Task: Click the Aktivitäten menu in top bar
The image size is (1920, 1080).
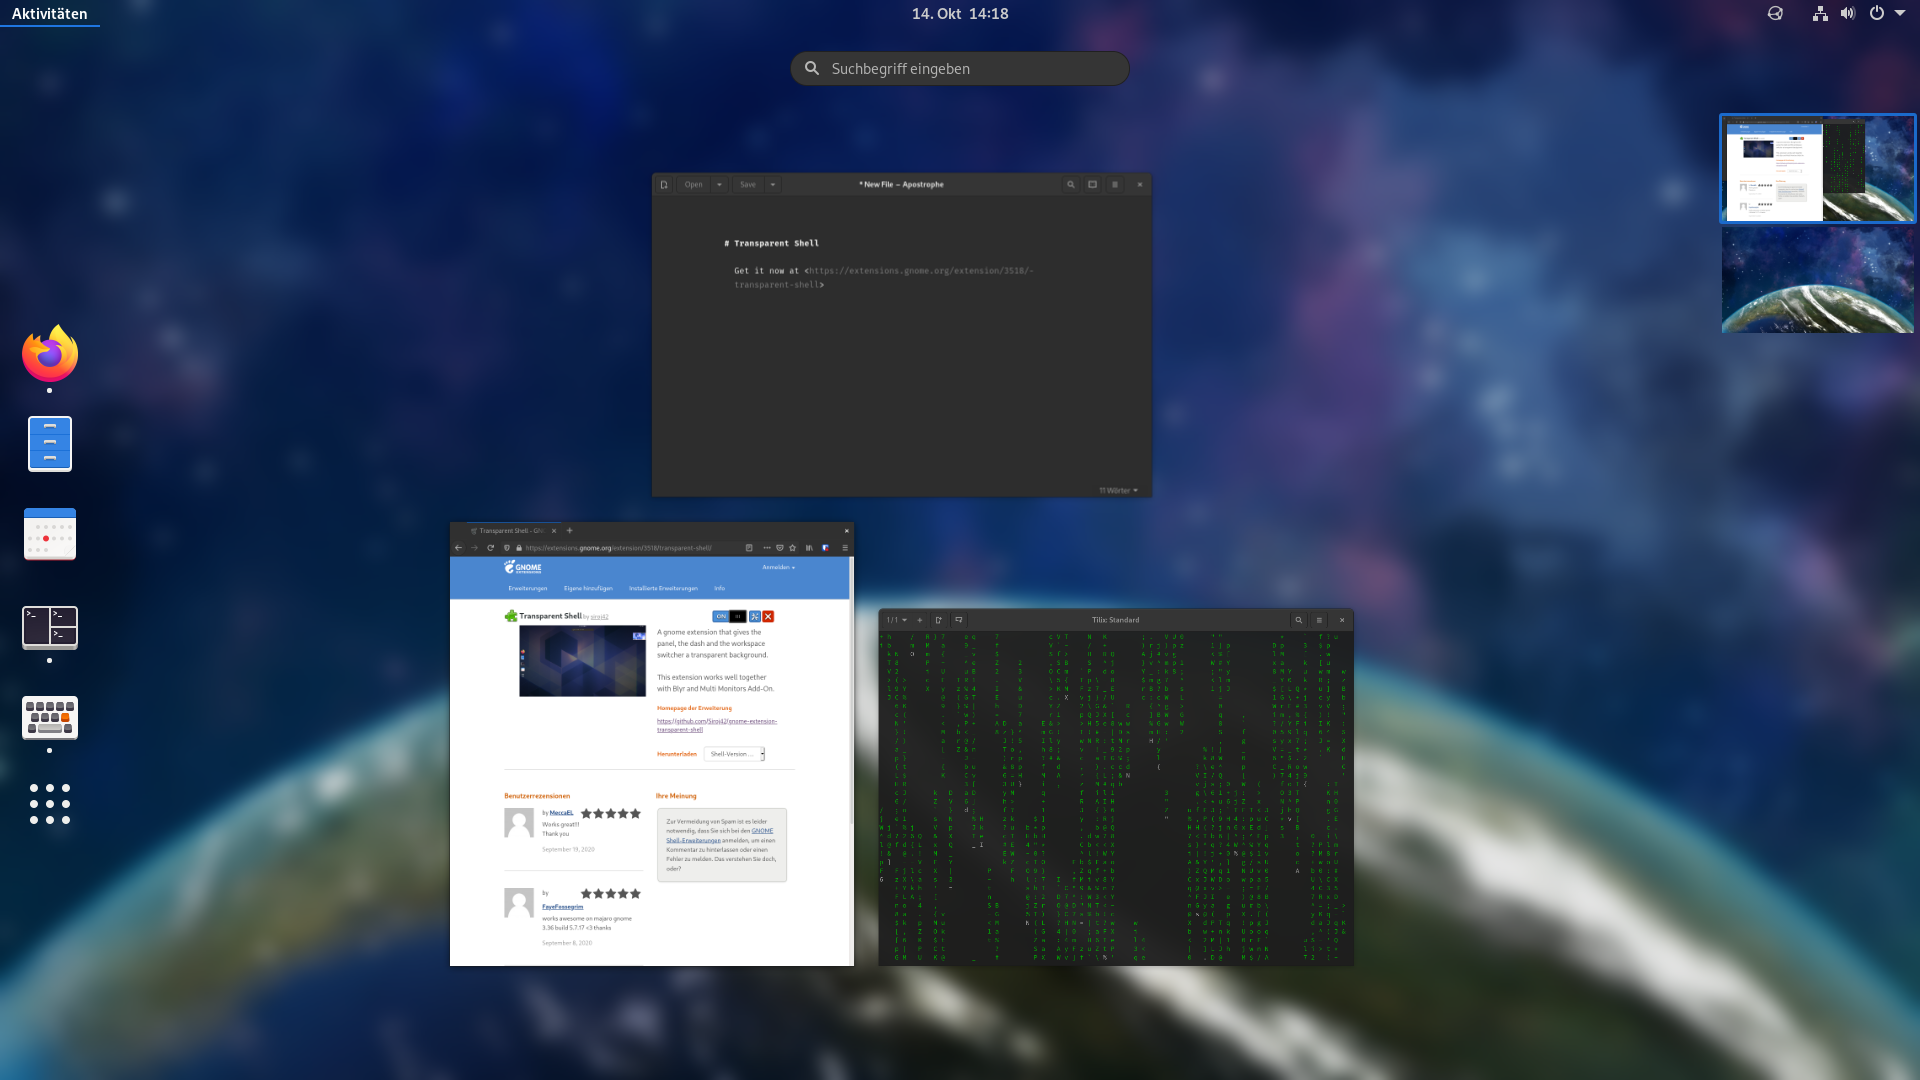Action: 49,13
